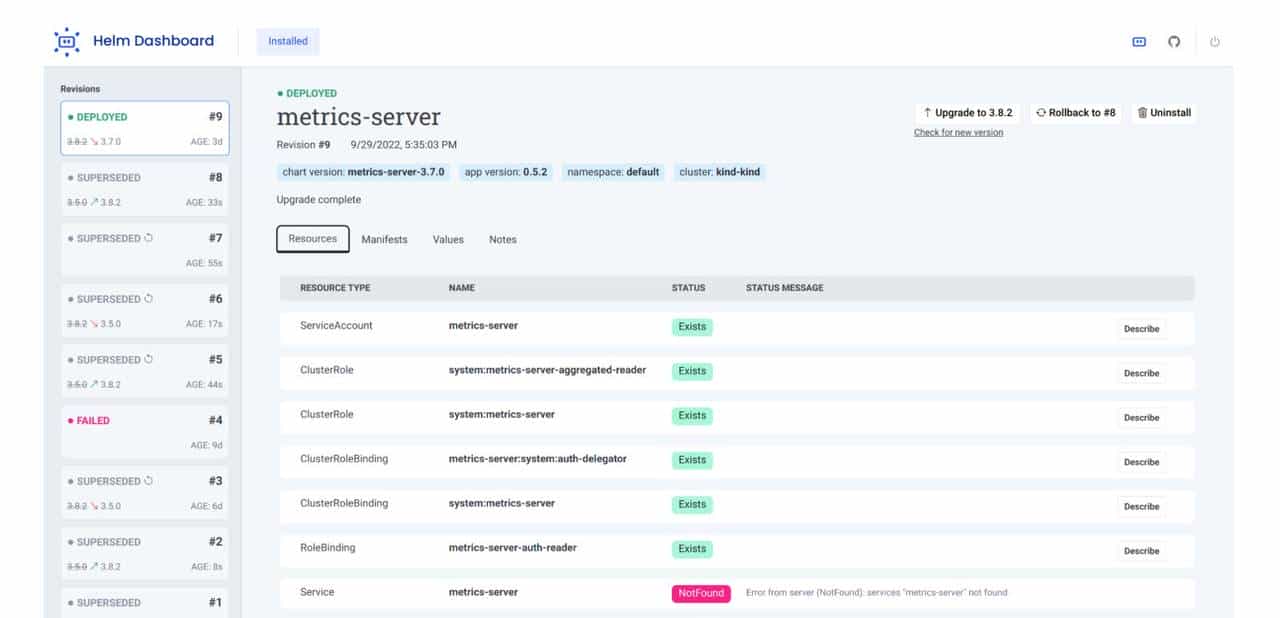Screen dimensions: 1280x618
Task: Select the Resources tab
Action: coord(312,239)
